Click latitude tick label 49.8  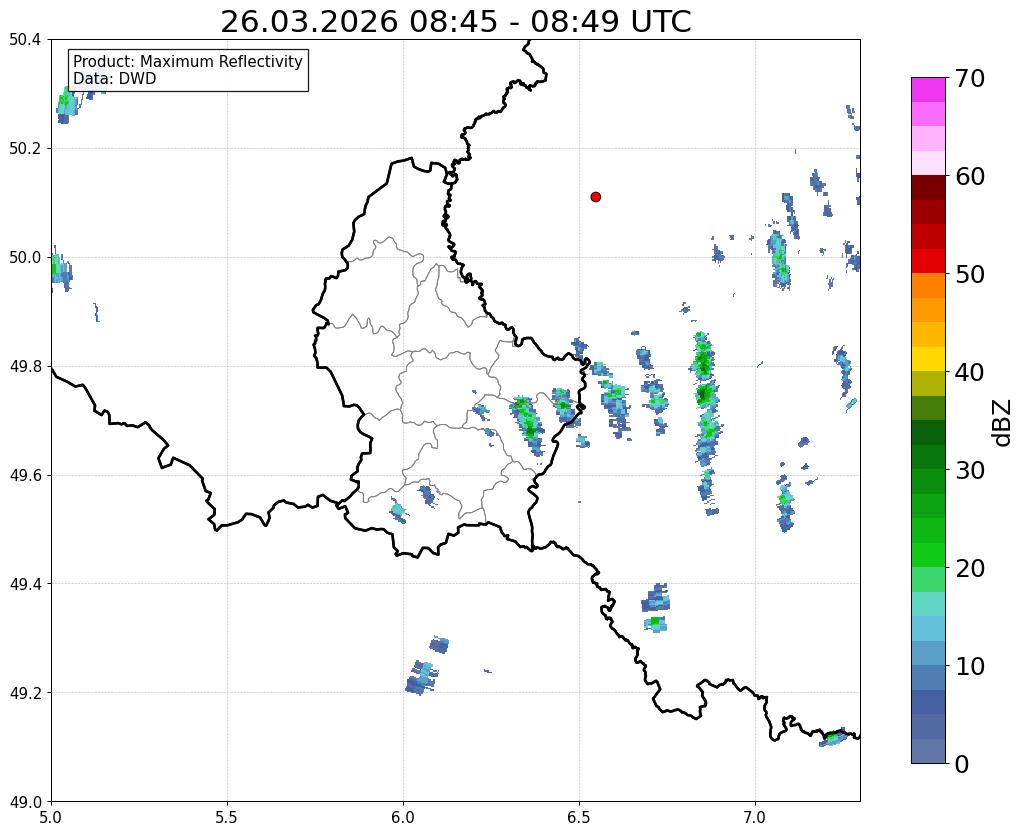pos(25,367)
